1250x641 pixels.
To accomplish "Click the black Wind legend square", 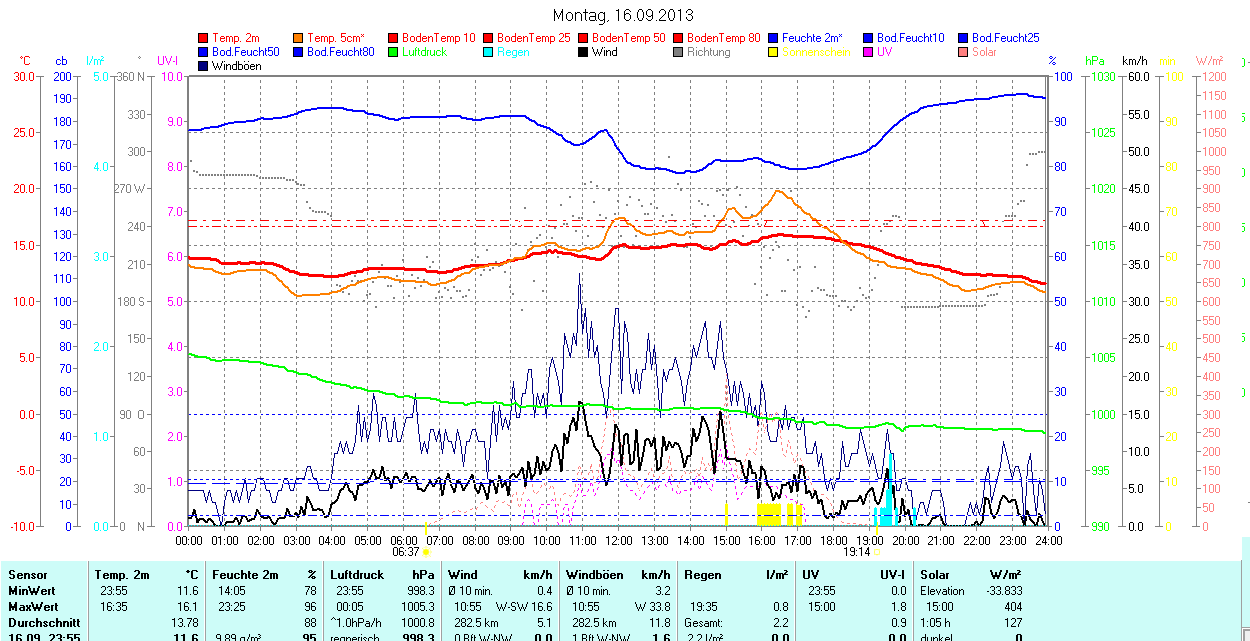I will click(x=584, y=52).
